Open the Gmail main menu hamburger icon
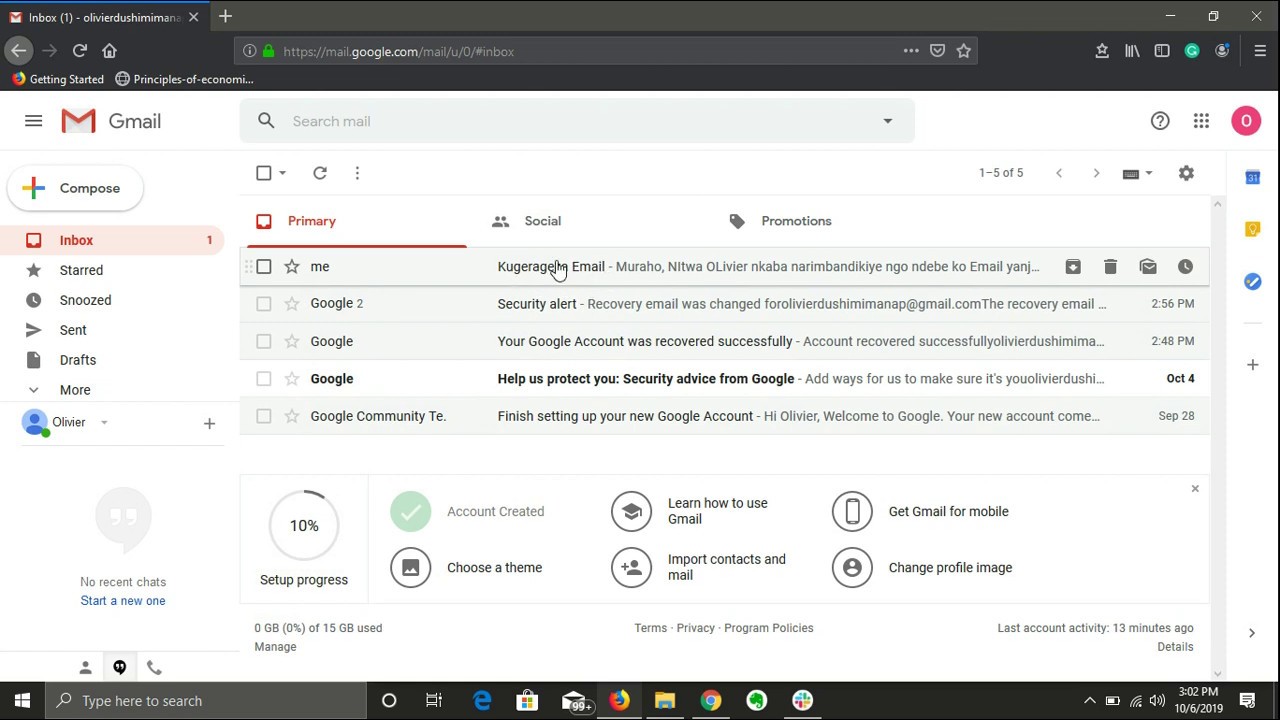This screenshot has width=1280, height=720. click(33, 121)
